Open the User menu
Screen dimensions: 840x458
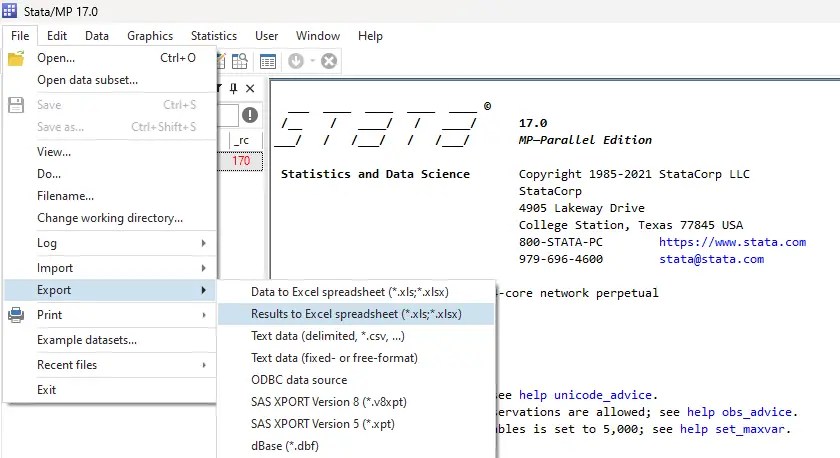coord(266,36)
